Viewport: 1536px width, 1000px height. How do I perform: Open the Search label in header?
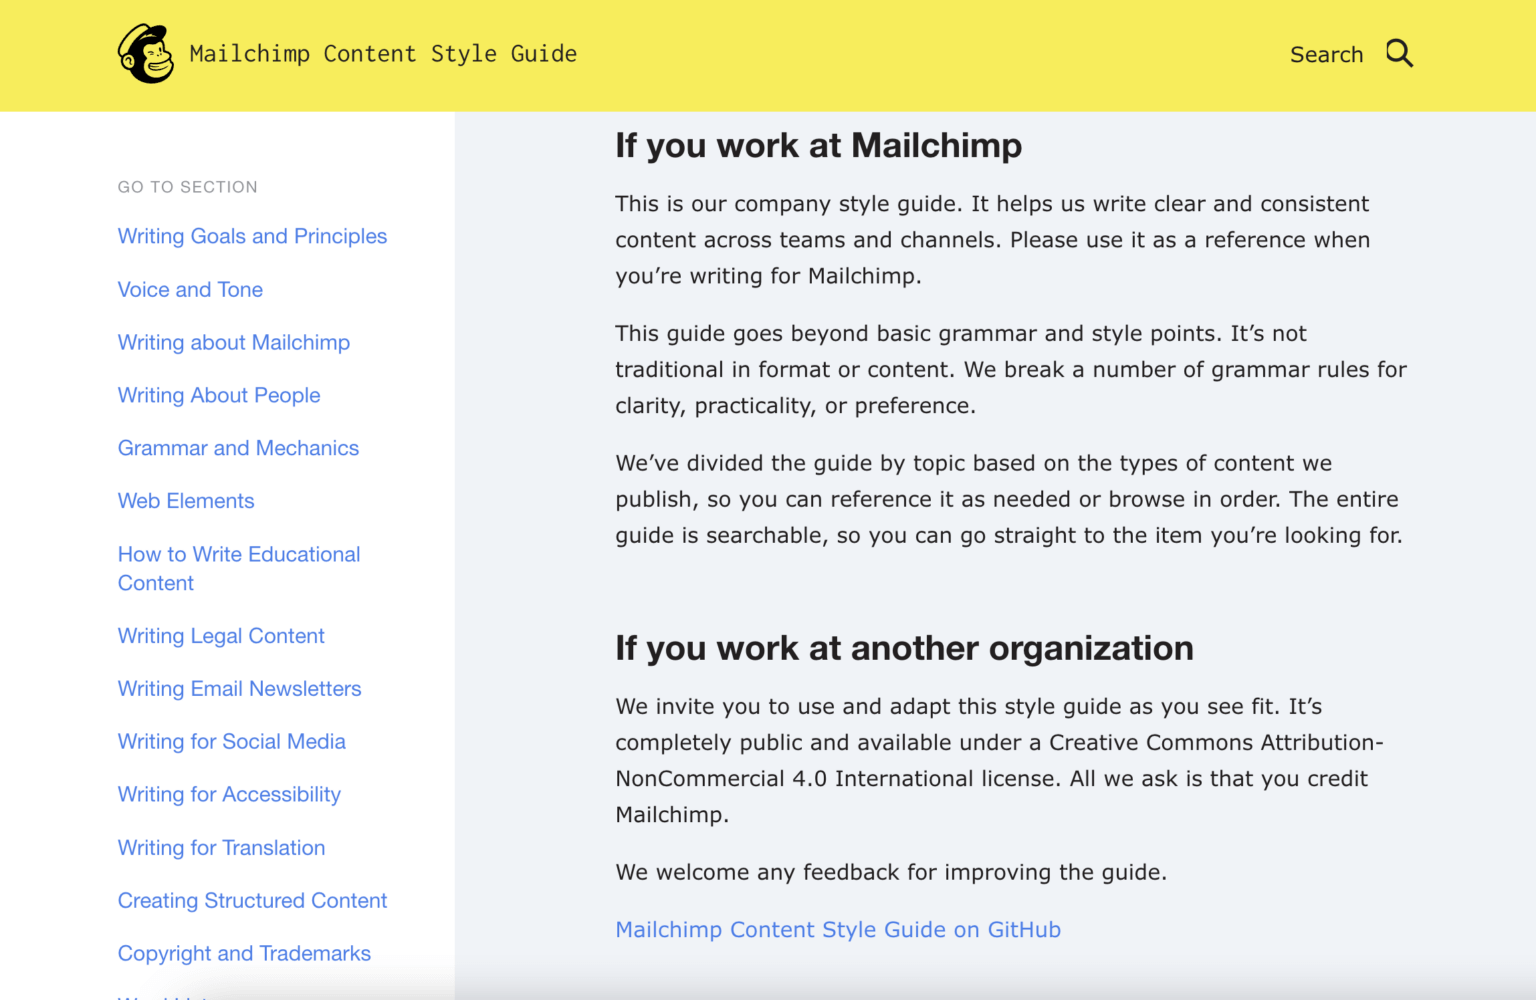pyautogui.click(x=1326, y=55)
